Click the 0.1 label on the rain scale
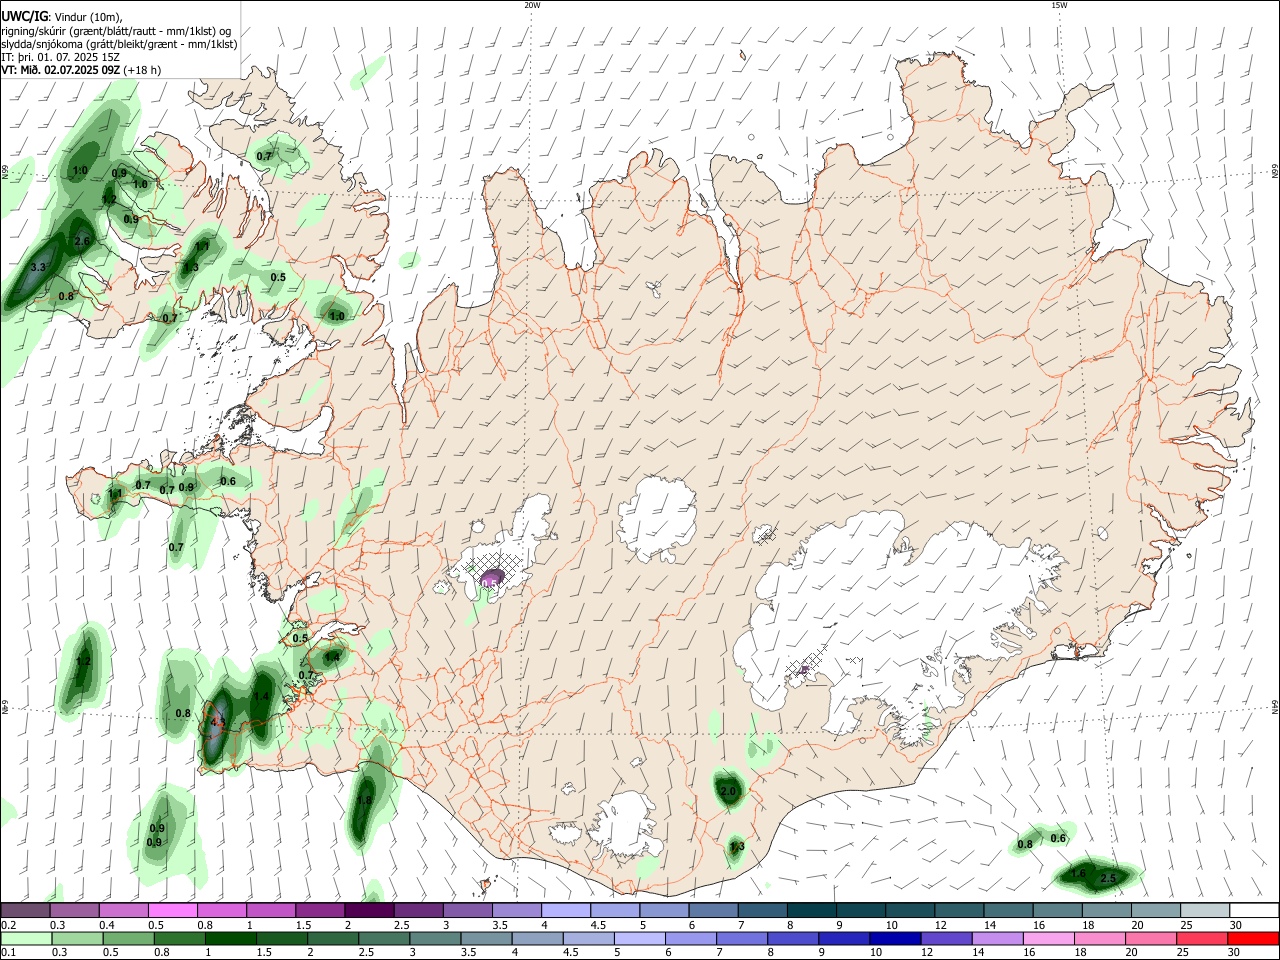The image size is (1280, 960). coord(7,953)
